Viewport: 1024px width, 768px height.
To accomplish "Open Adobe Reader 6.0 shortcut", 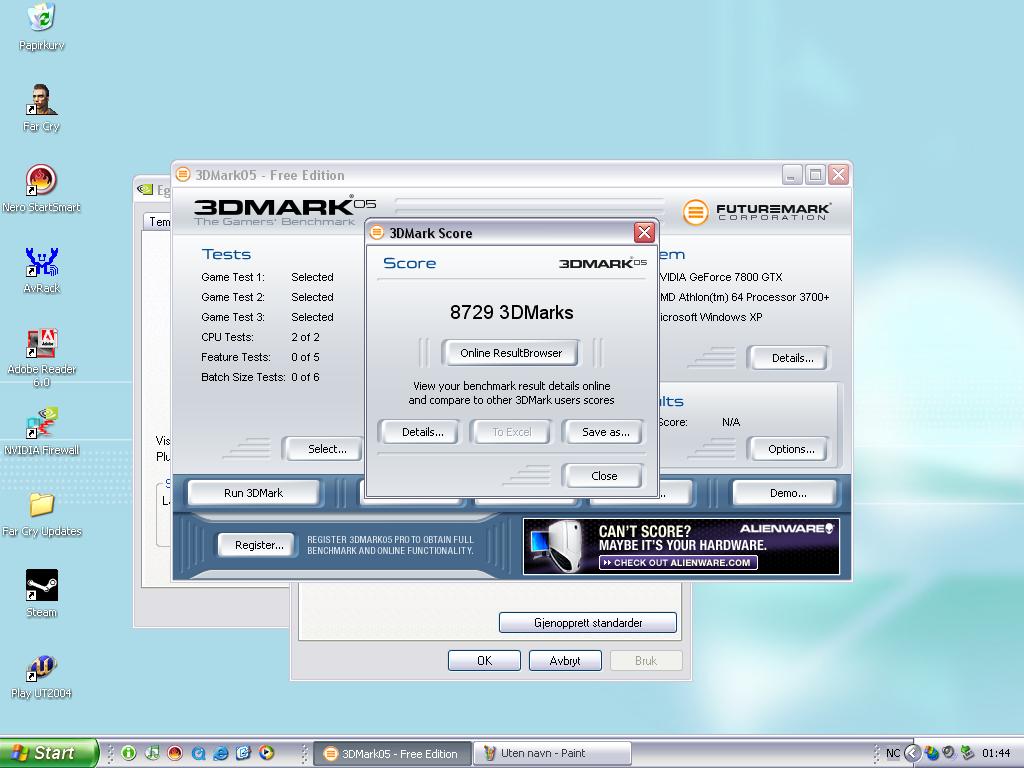I will click(41, 357).
